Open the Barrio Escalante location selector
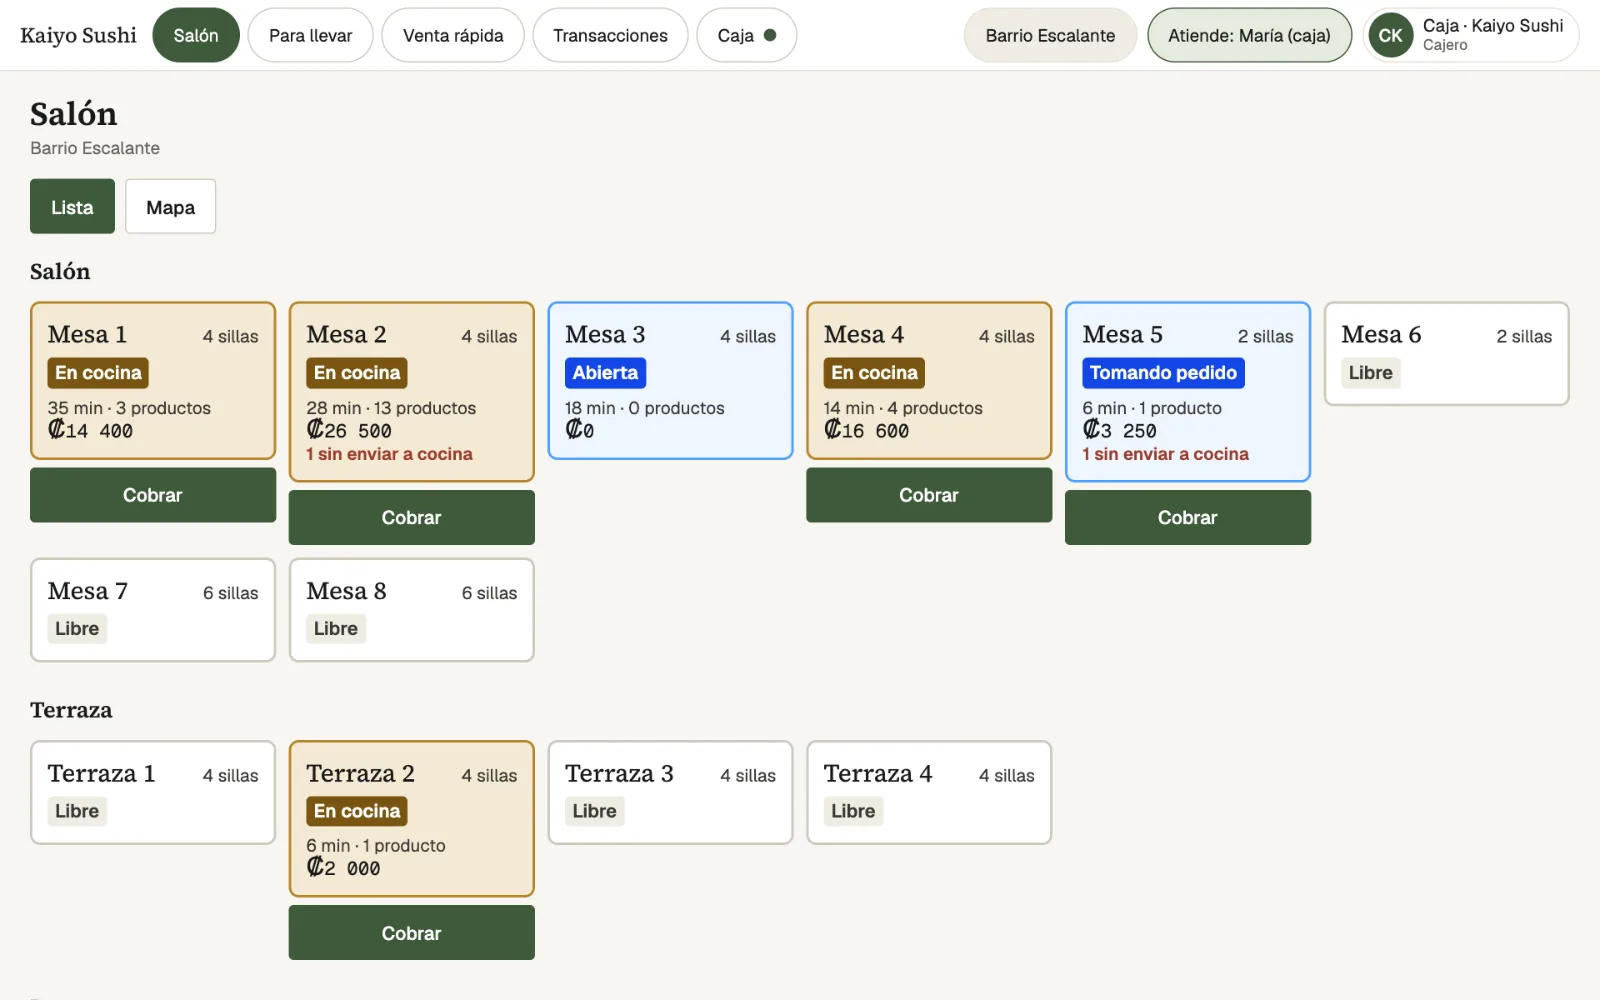The height and width of the screenshot is (1000, 1600). (1050, 35)
